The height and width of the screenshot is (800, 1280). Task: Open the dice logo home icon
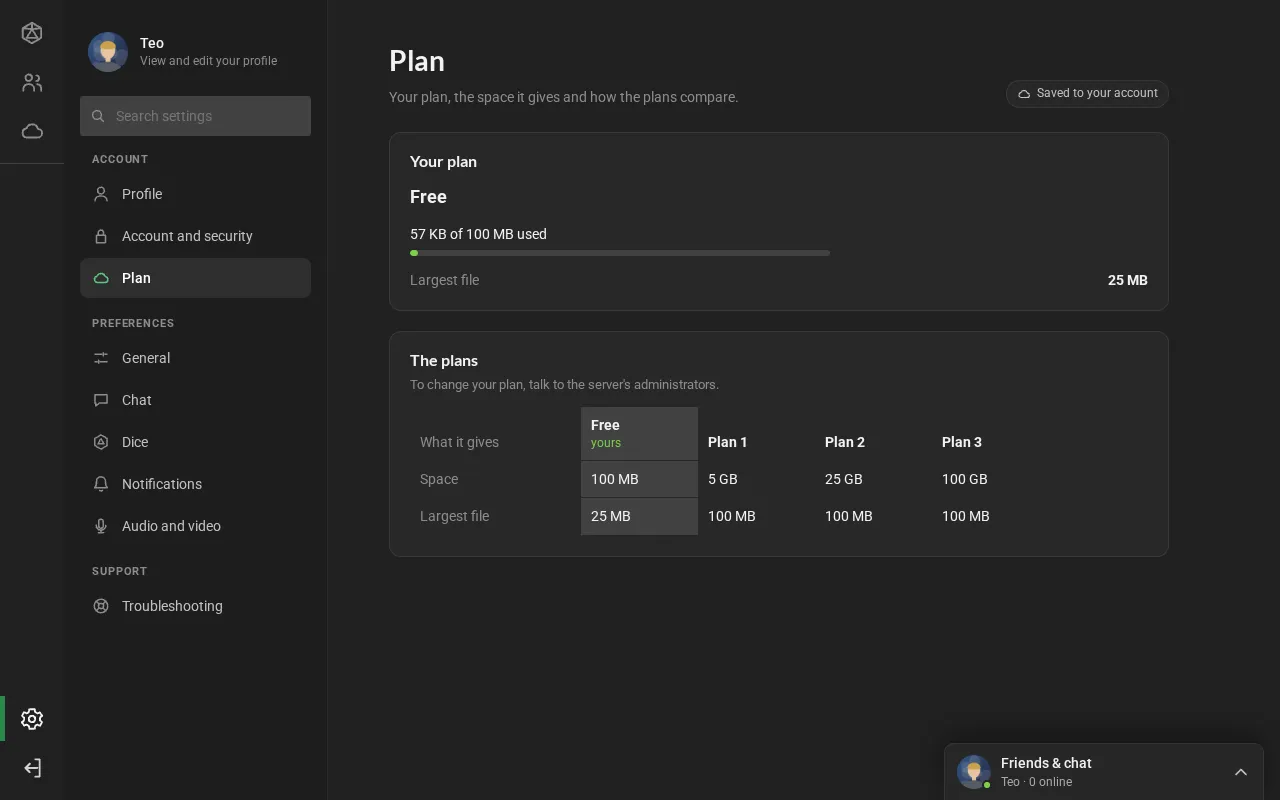(32, 33)
